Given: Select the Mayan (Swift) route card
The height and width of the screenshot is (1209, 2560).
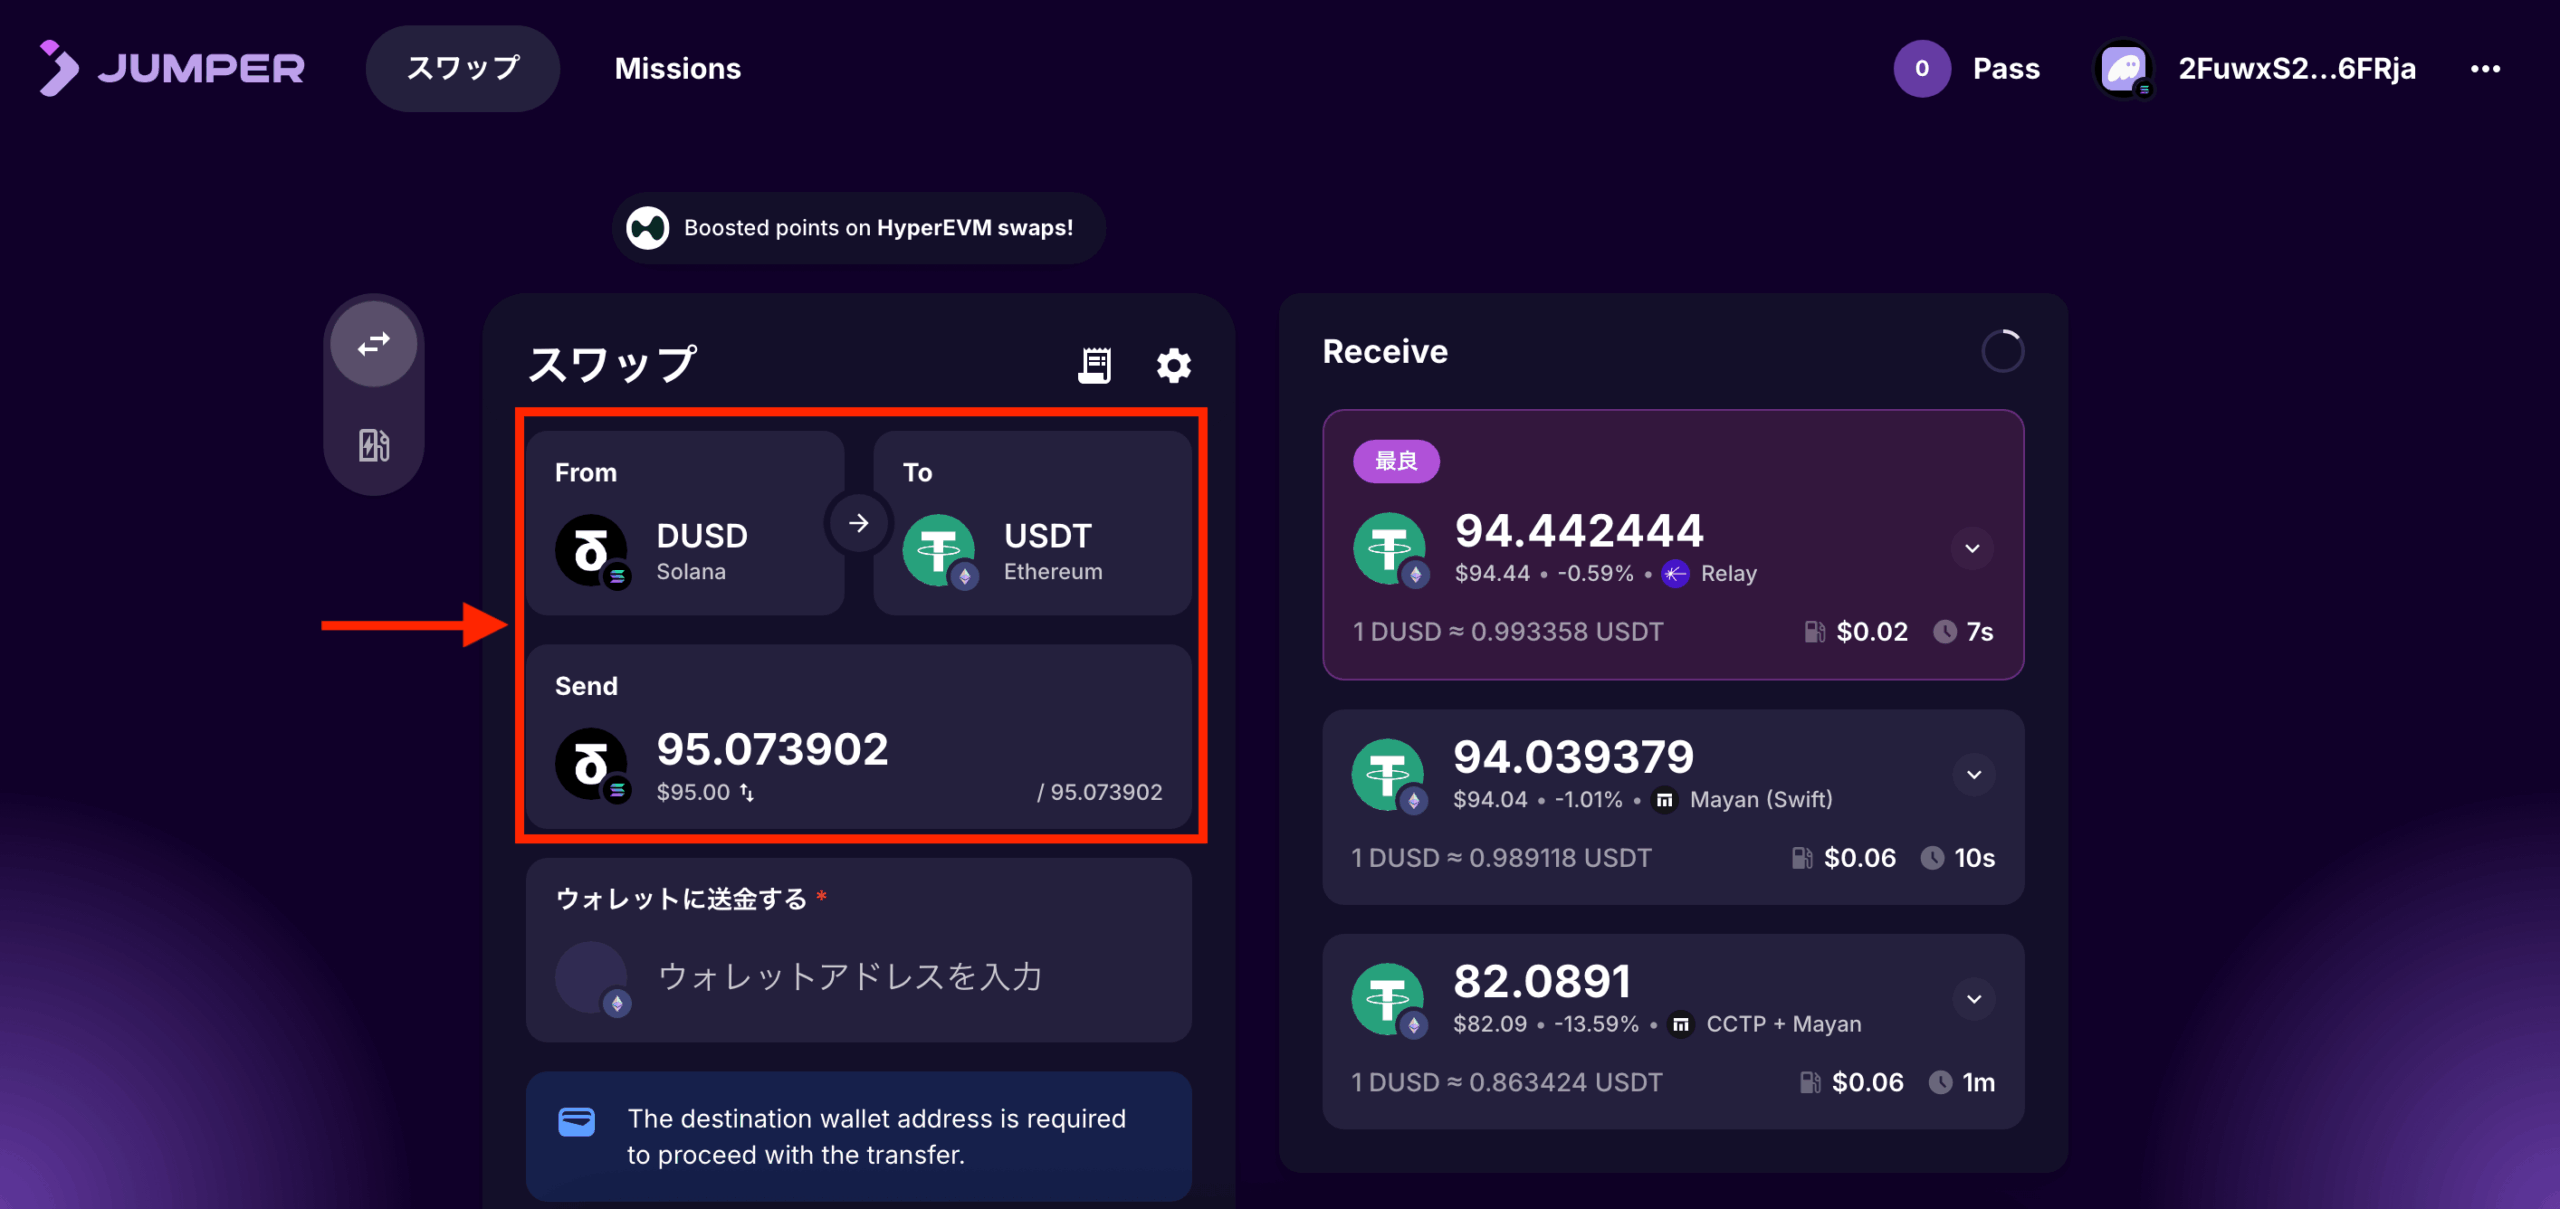Looking at the screenshot, I should coord(1673,807).
